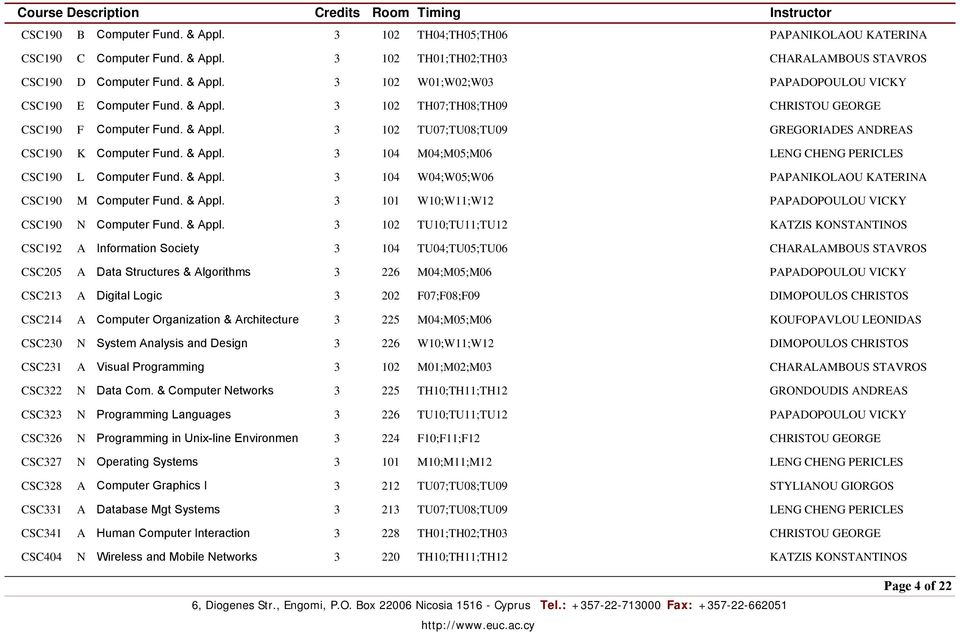Click the Instructor column header
The width and height of the screenshot is (960, 632).
tap(800, 13)
